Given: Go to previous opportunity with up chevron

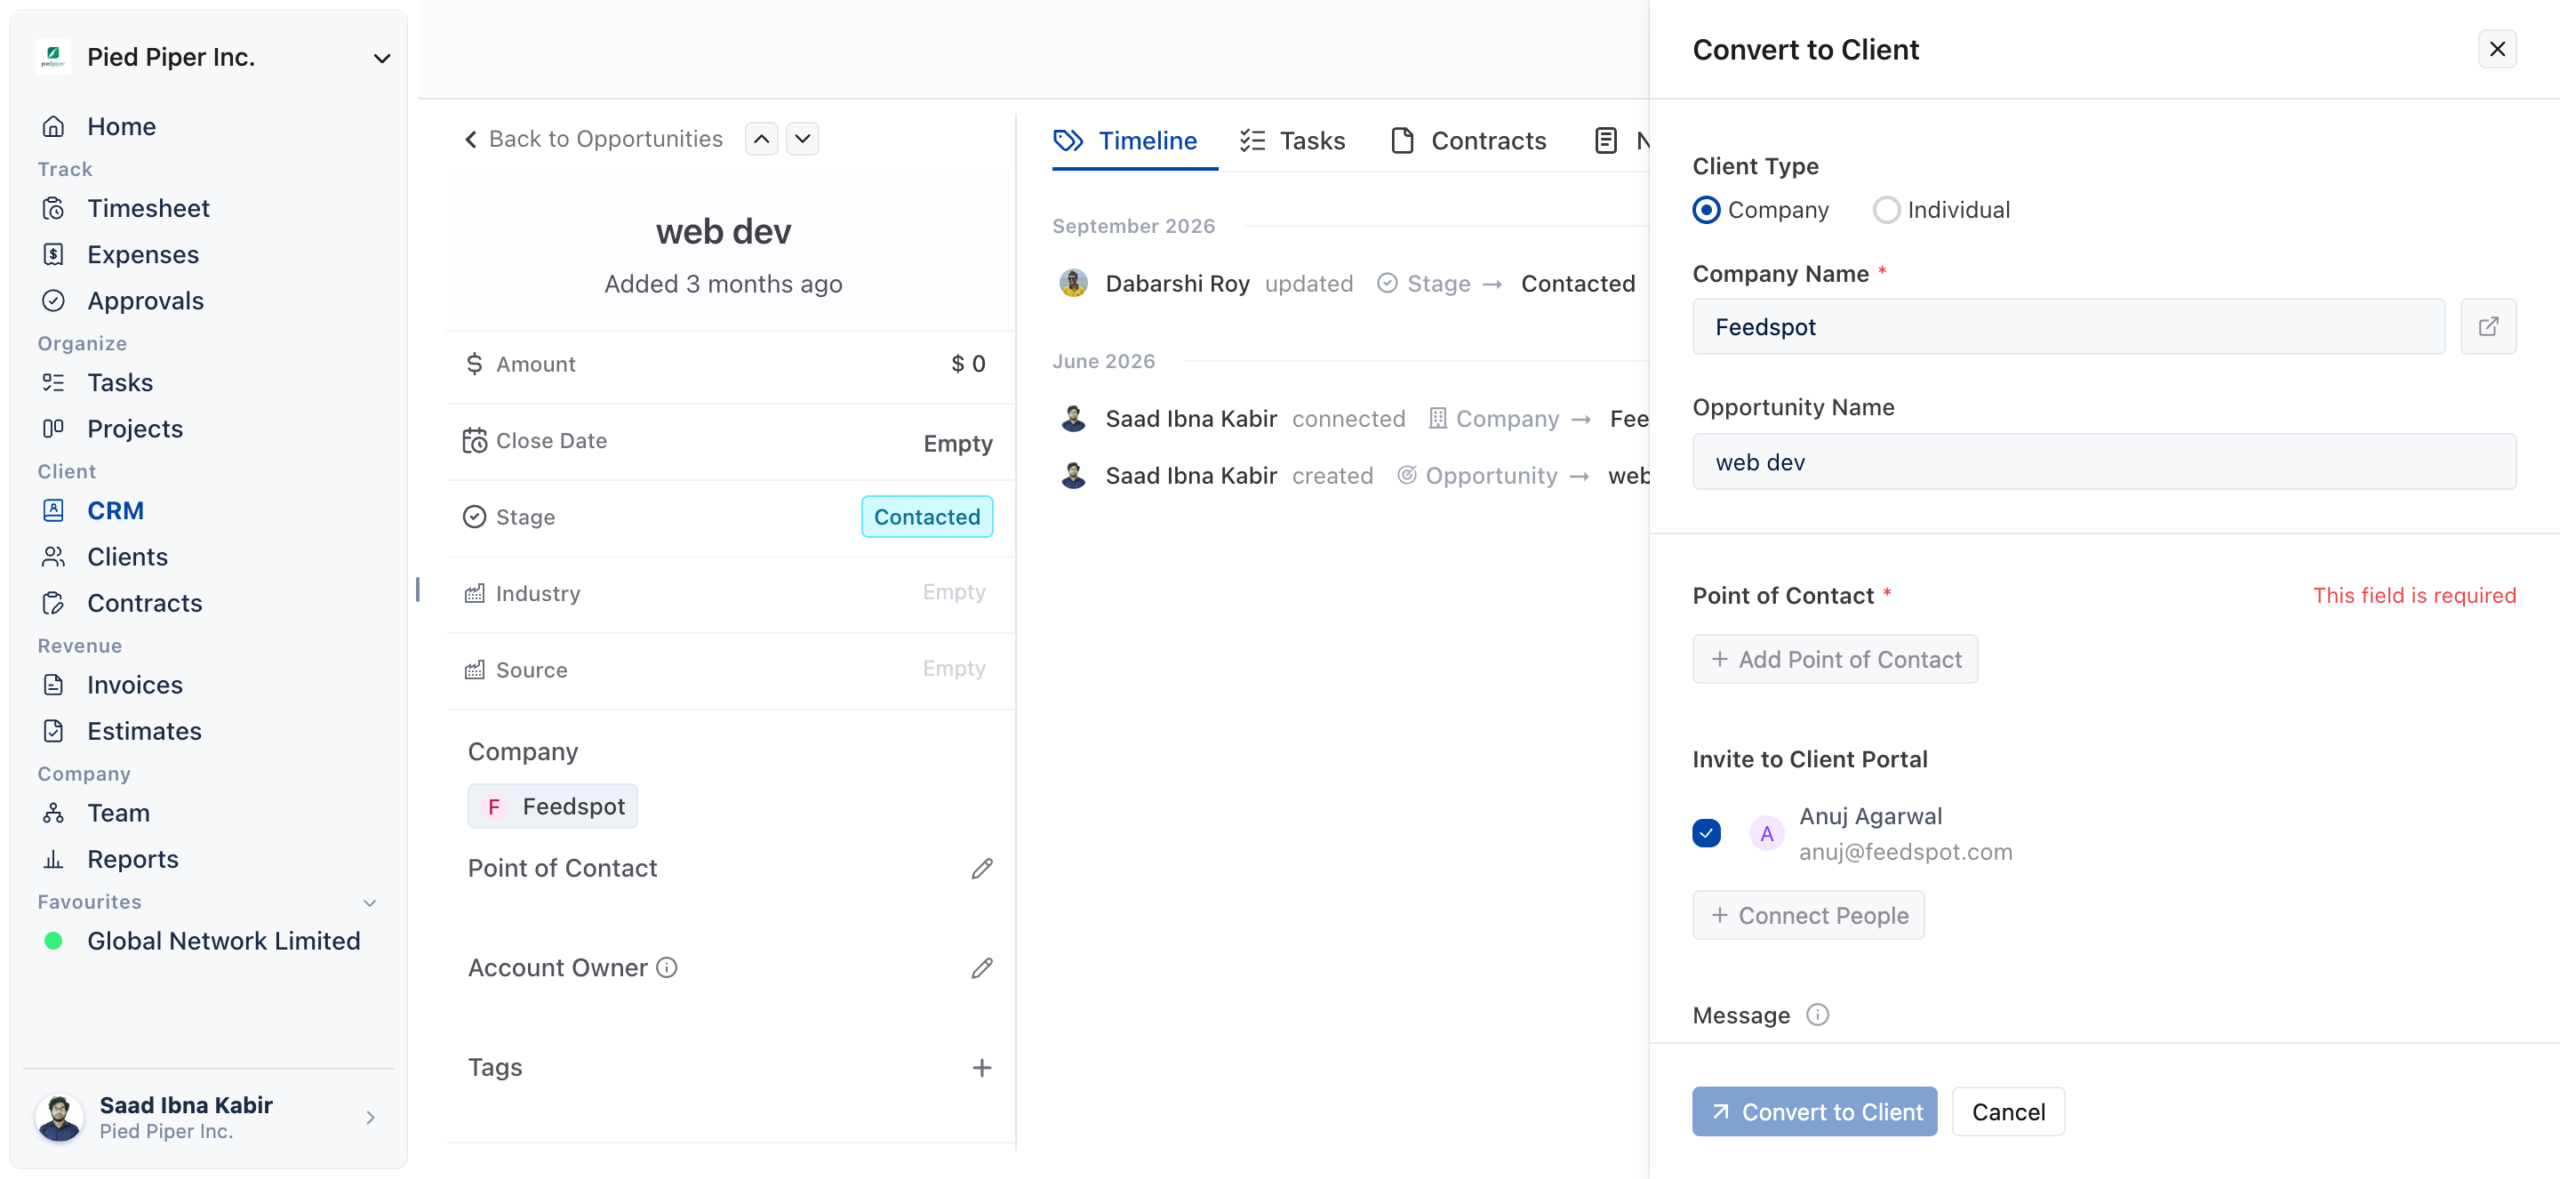Looking at the screenshot, I should pyautogui.click(x=761, y=139).
